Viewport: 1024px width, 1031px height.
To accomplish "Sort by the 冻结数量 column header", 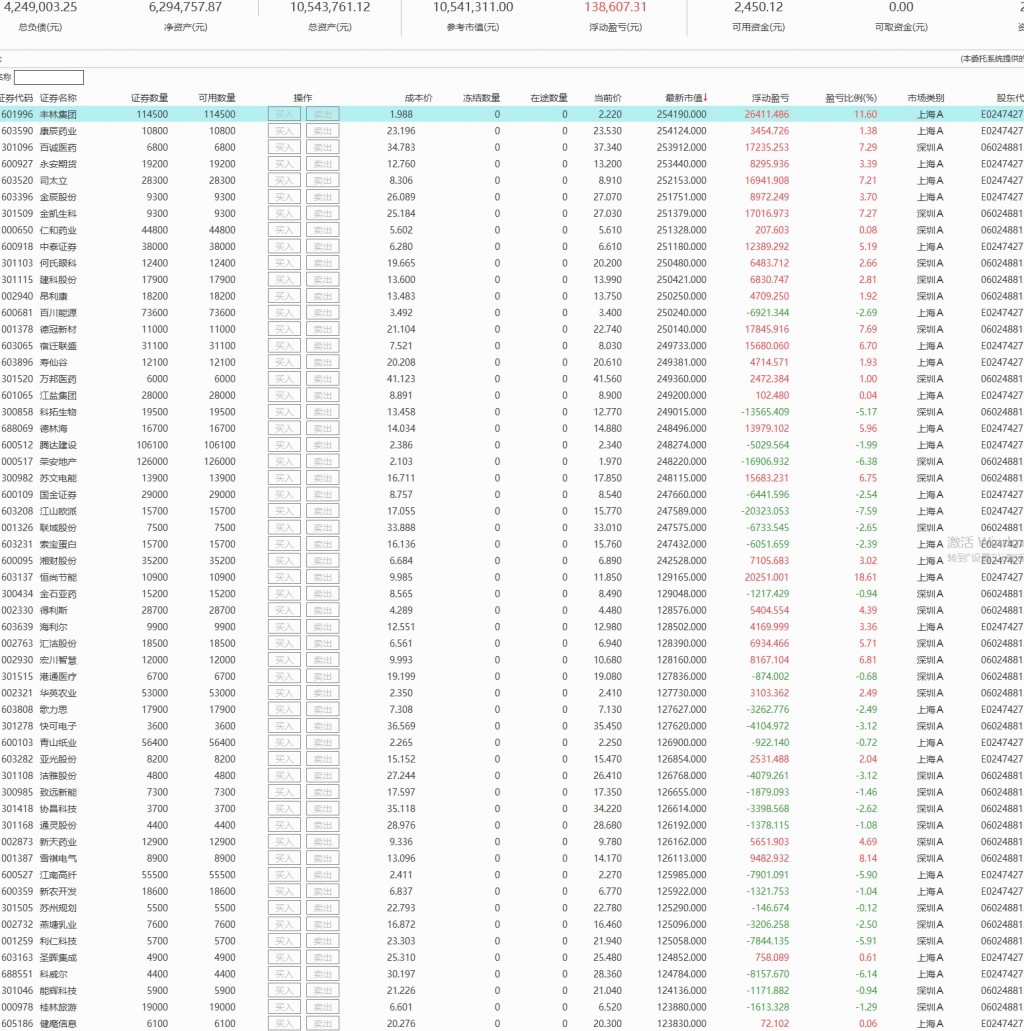I will pyautogui.click(x=481, y=98).
